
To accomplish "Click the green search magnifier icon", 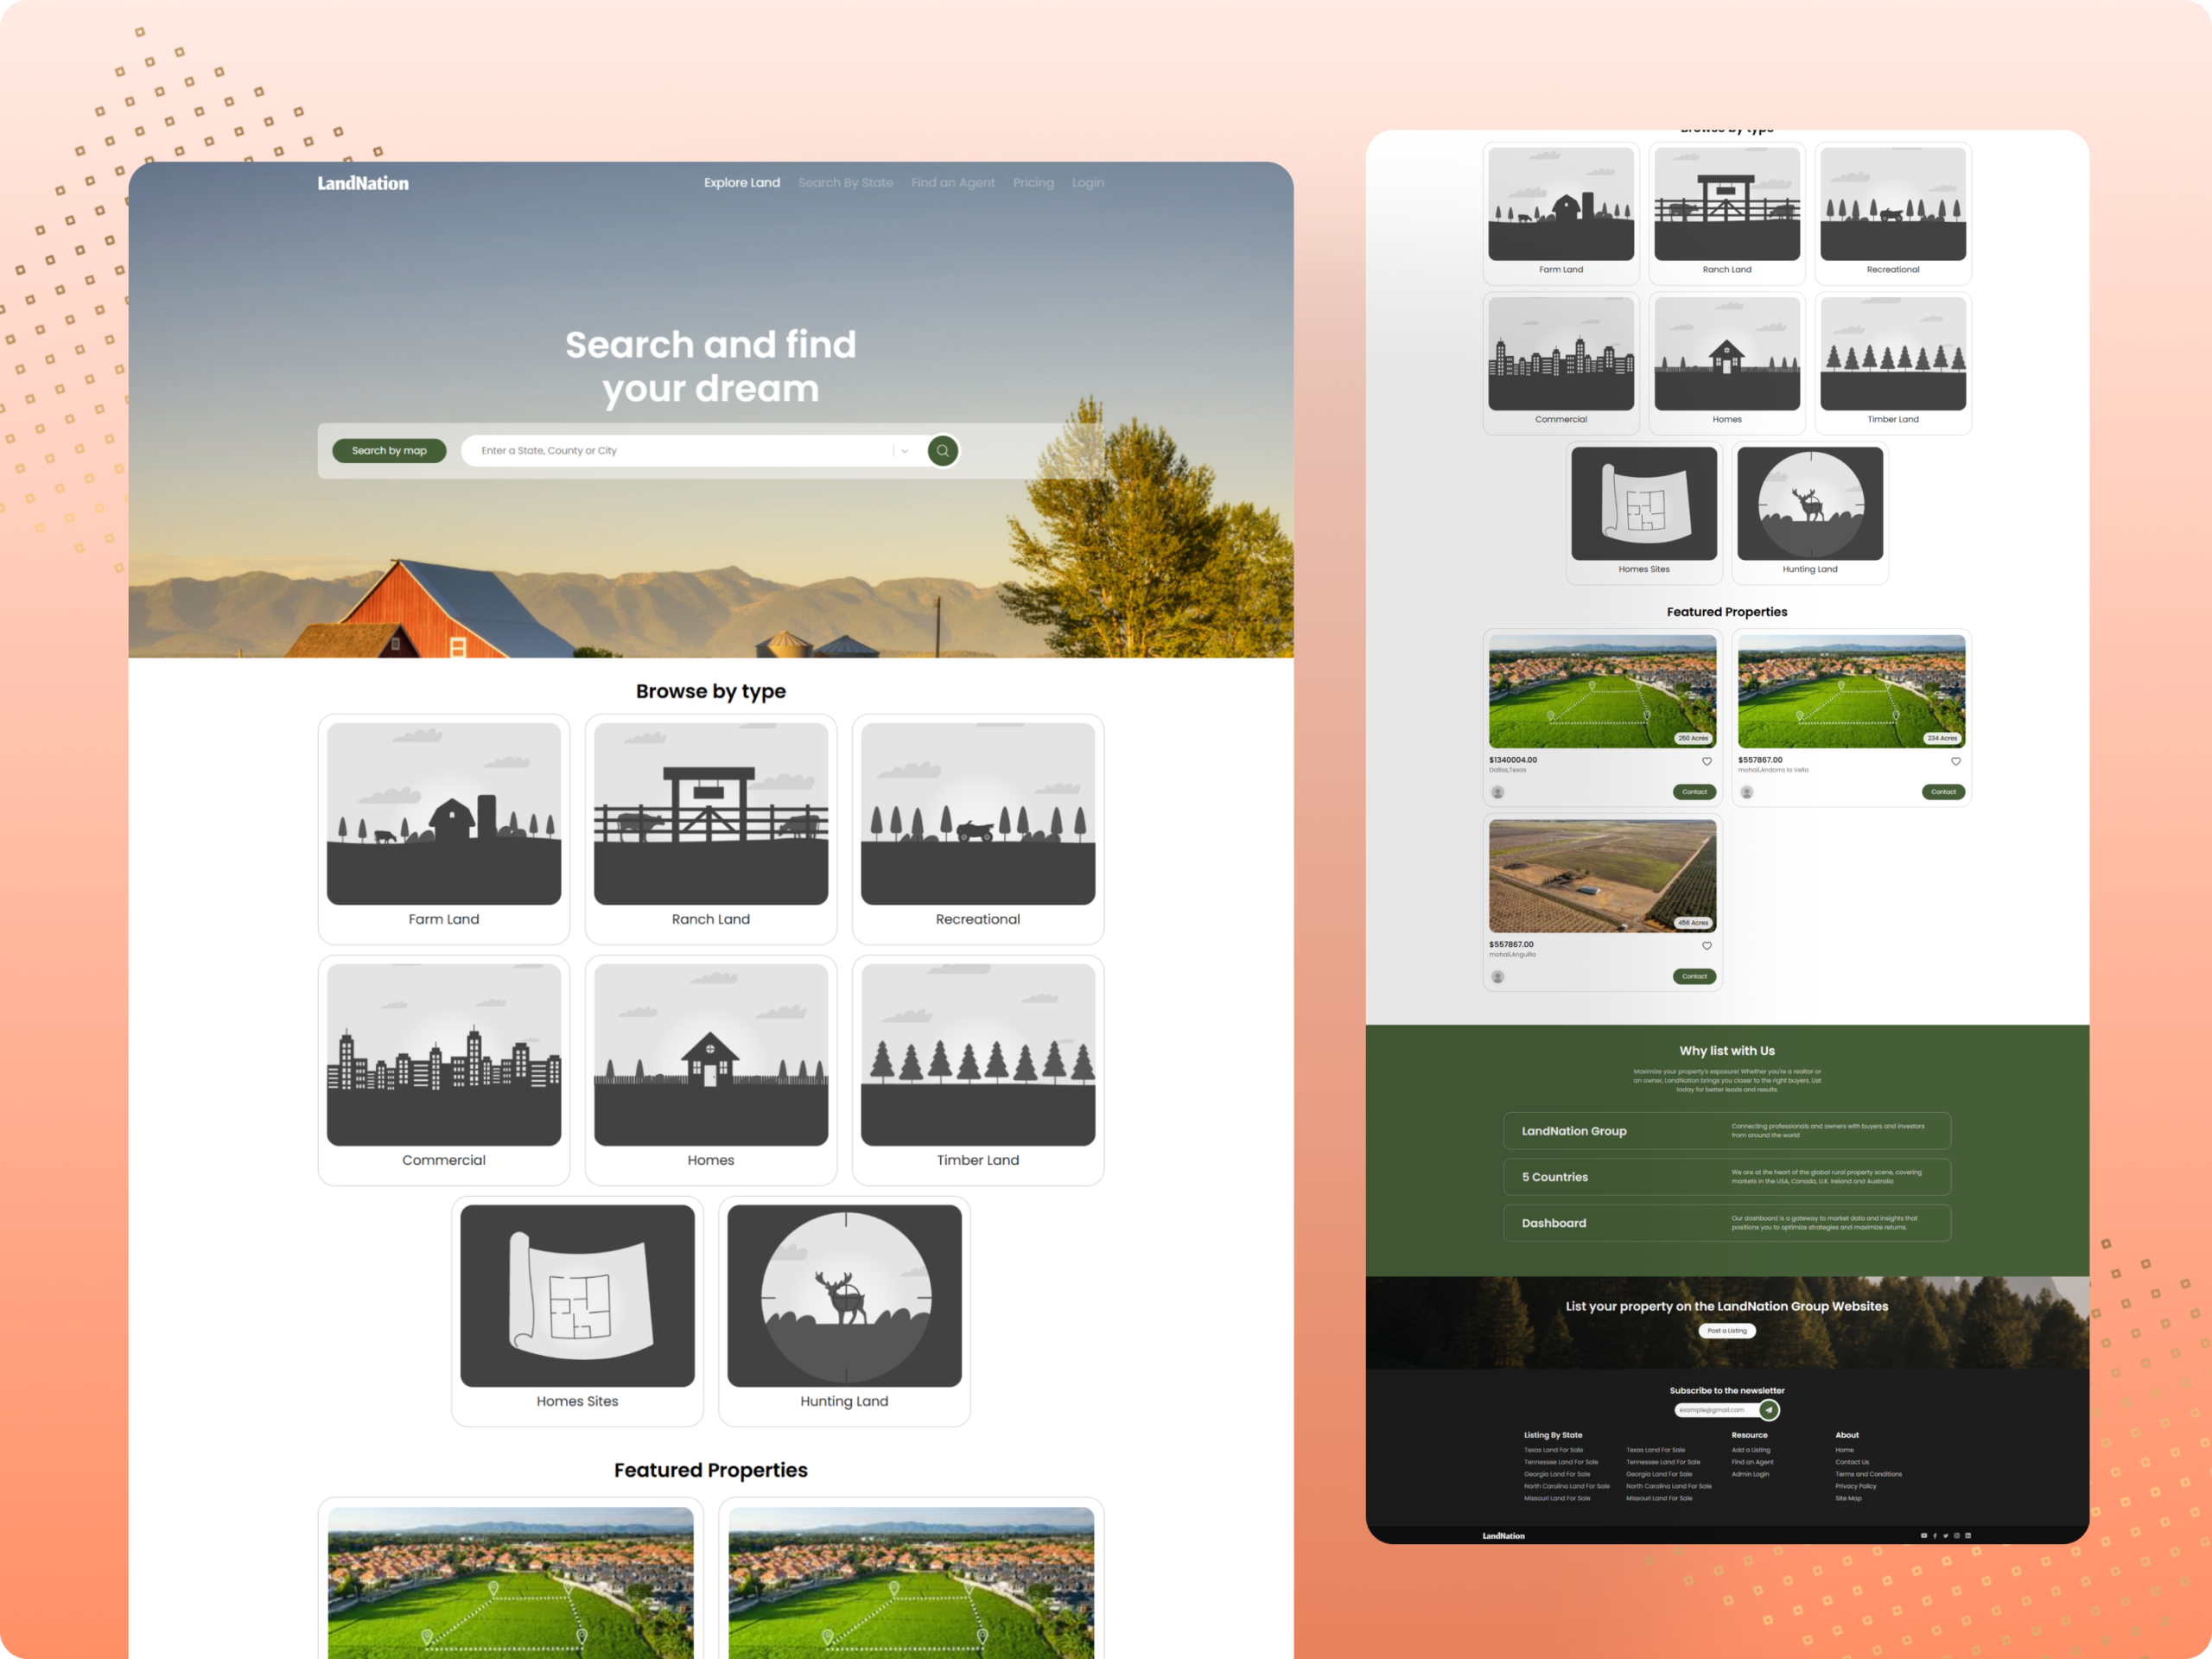I will (x=942, y=451).
